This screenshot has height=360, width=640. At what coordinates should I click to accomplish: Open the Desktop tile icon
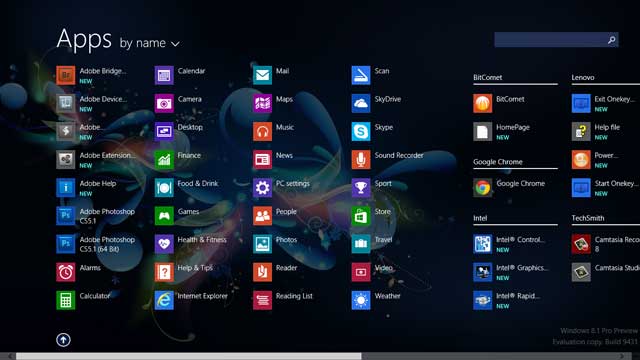pos(164,131)
